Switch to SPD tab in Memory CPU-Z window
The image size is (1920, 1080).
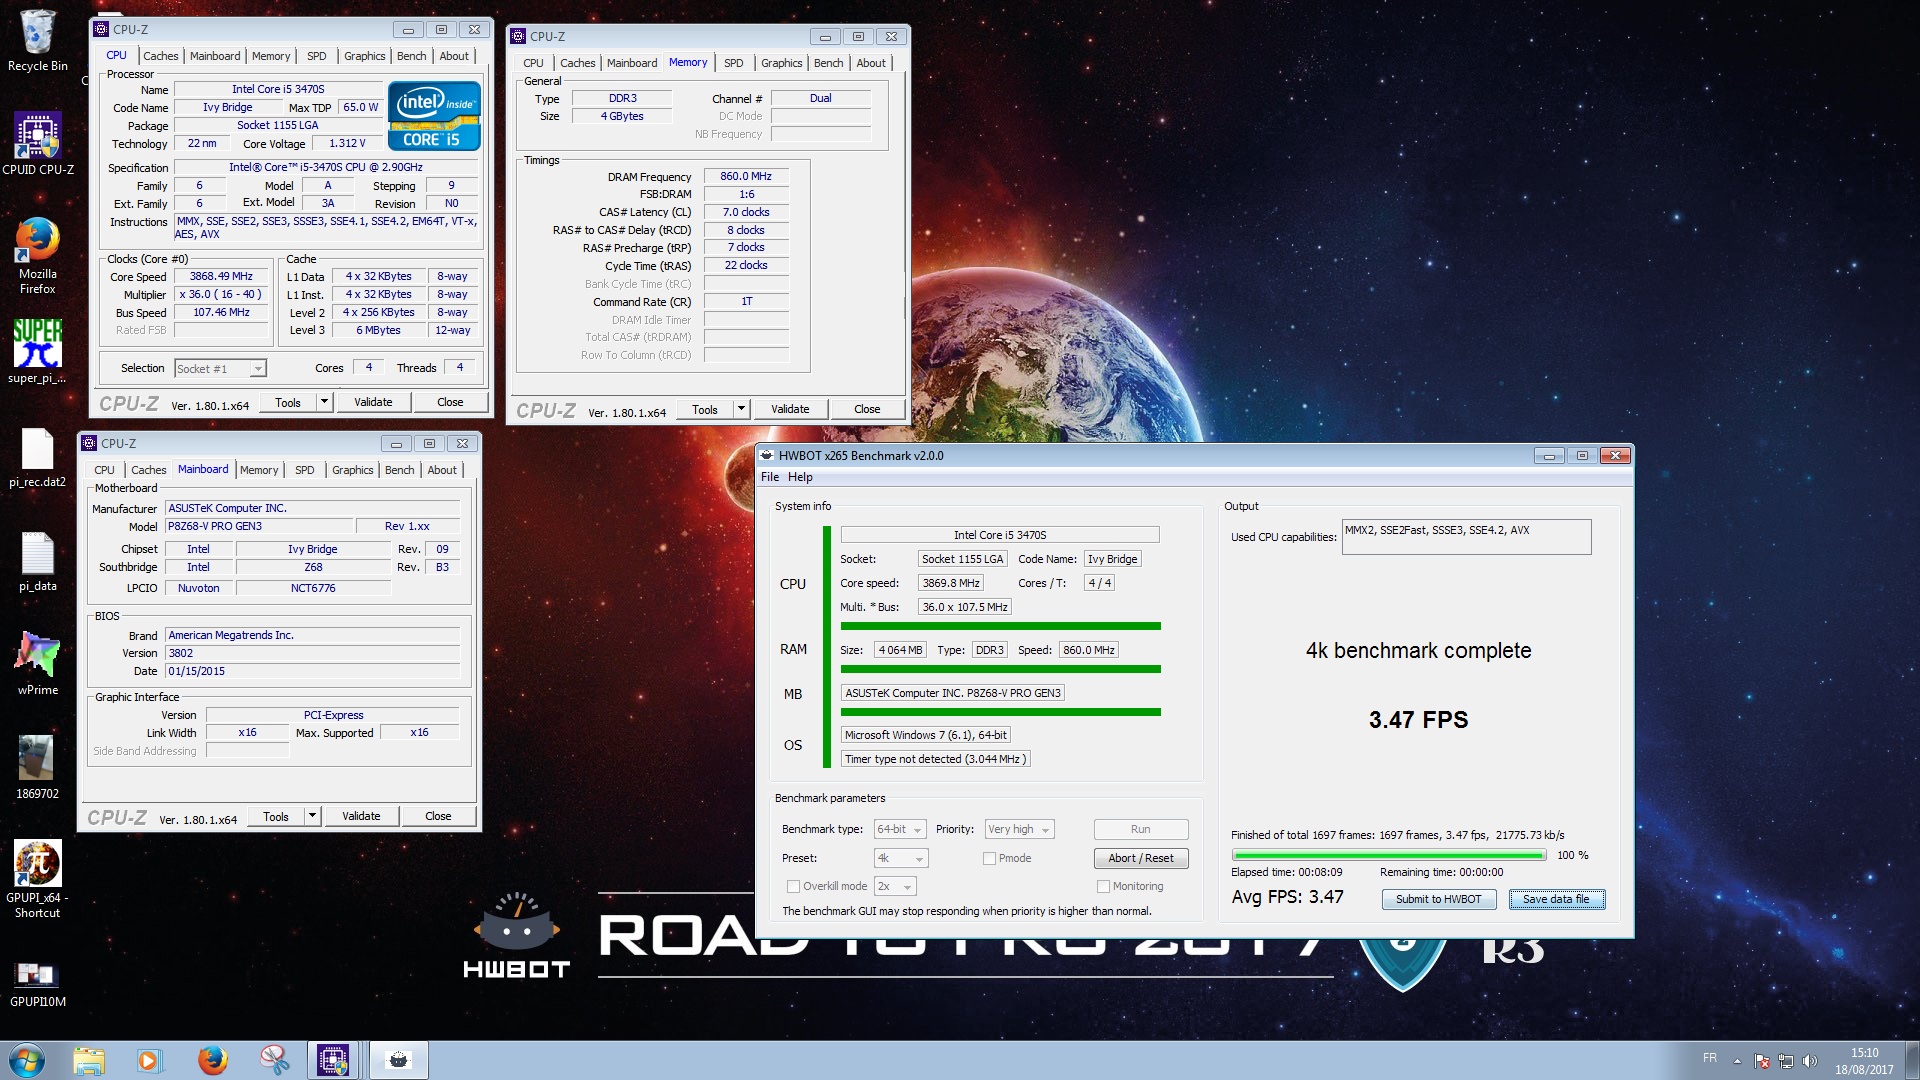(733, 63)
